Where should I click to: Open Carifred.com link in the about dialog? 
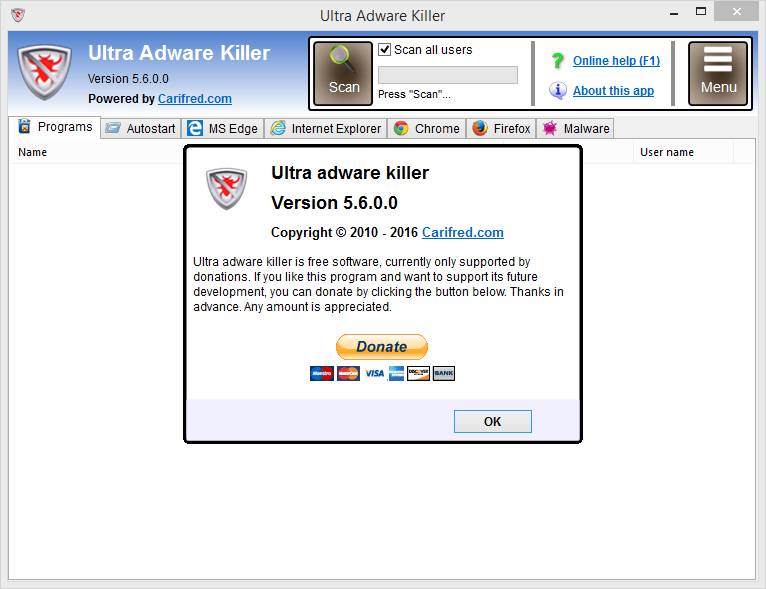[x=463, y=232]
